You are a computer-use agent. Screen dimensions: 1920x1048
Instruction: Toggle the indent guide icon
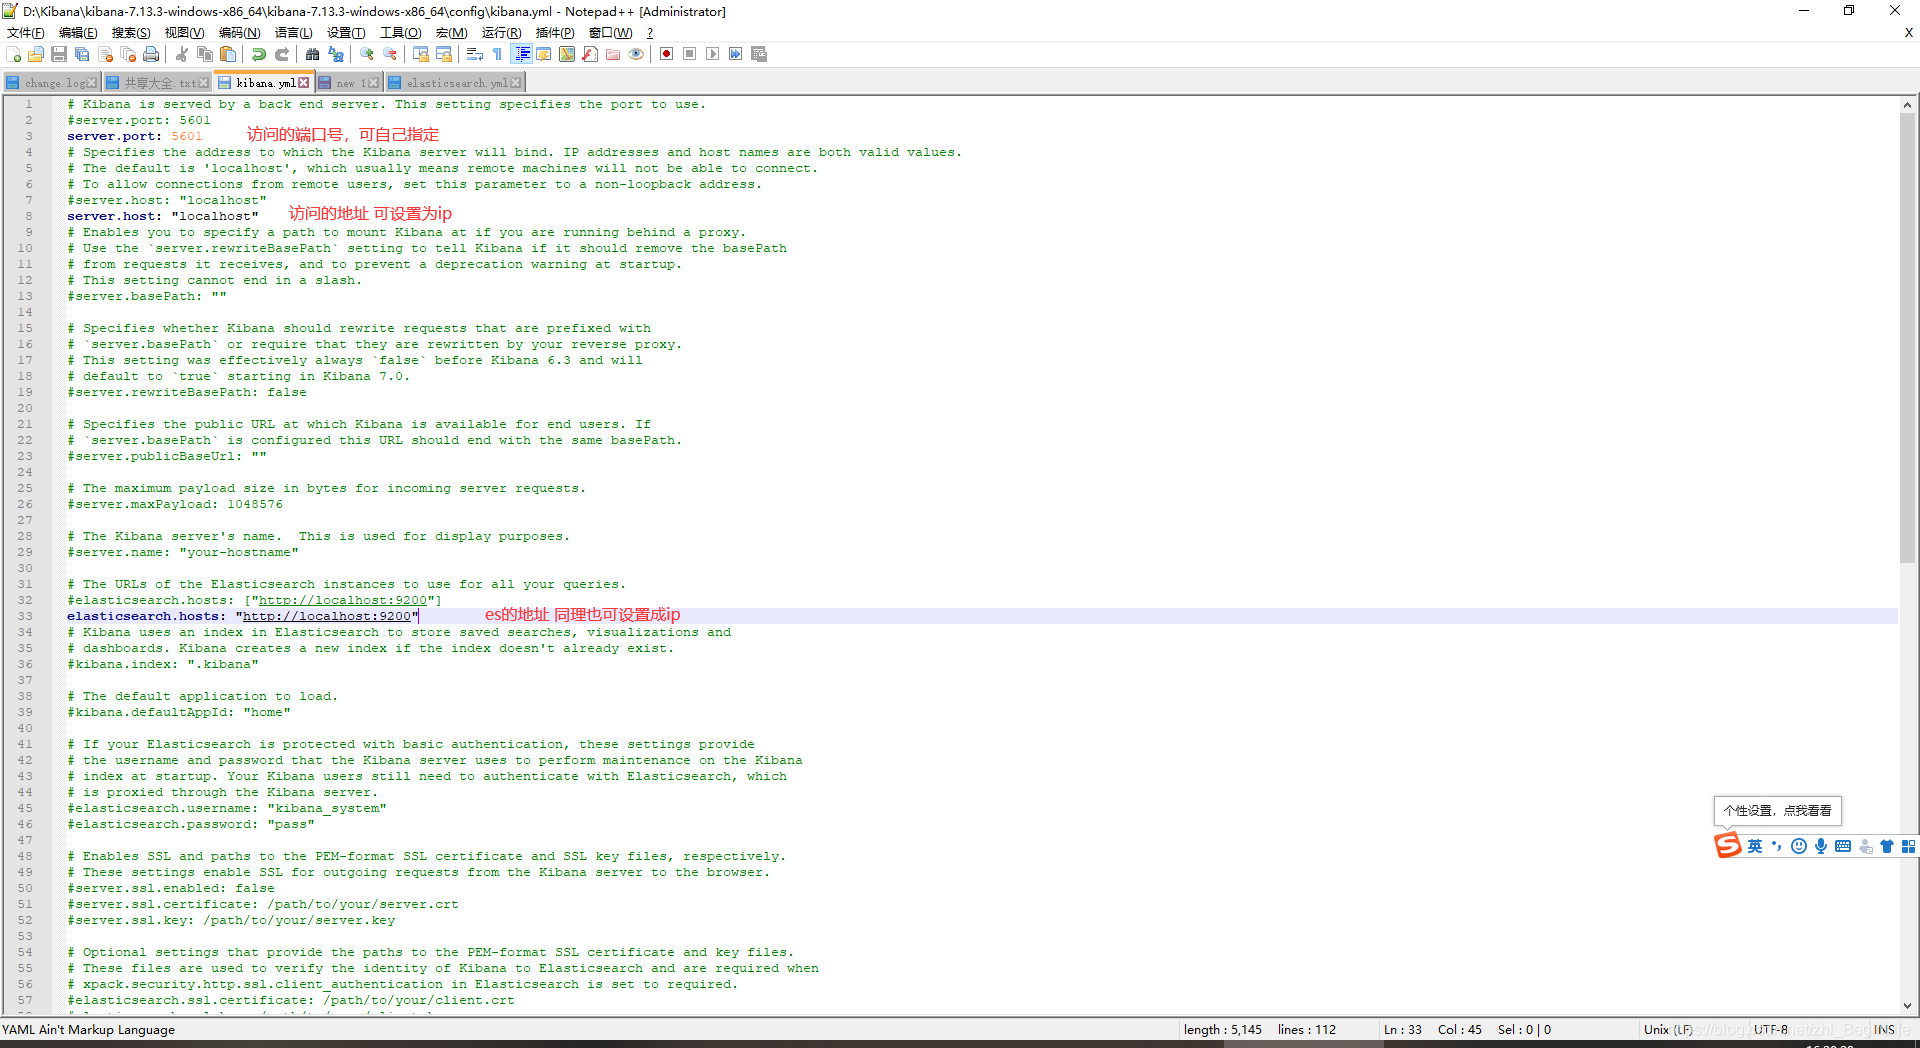pos(521,54)
